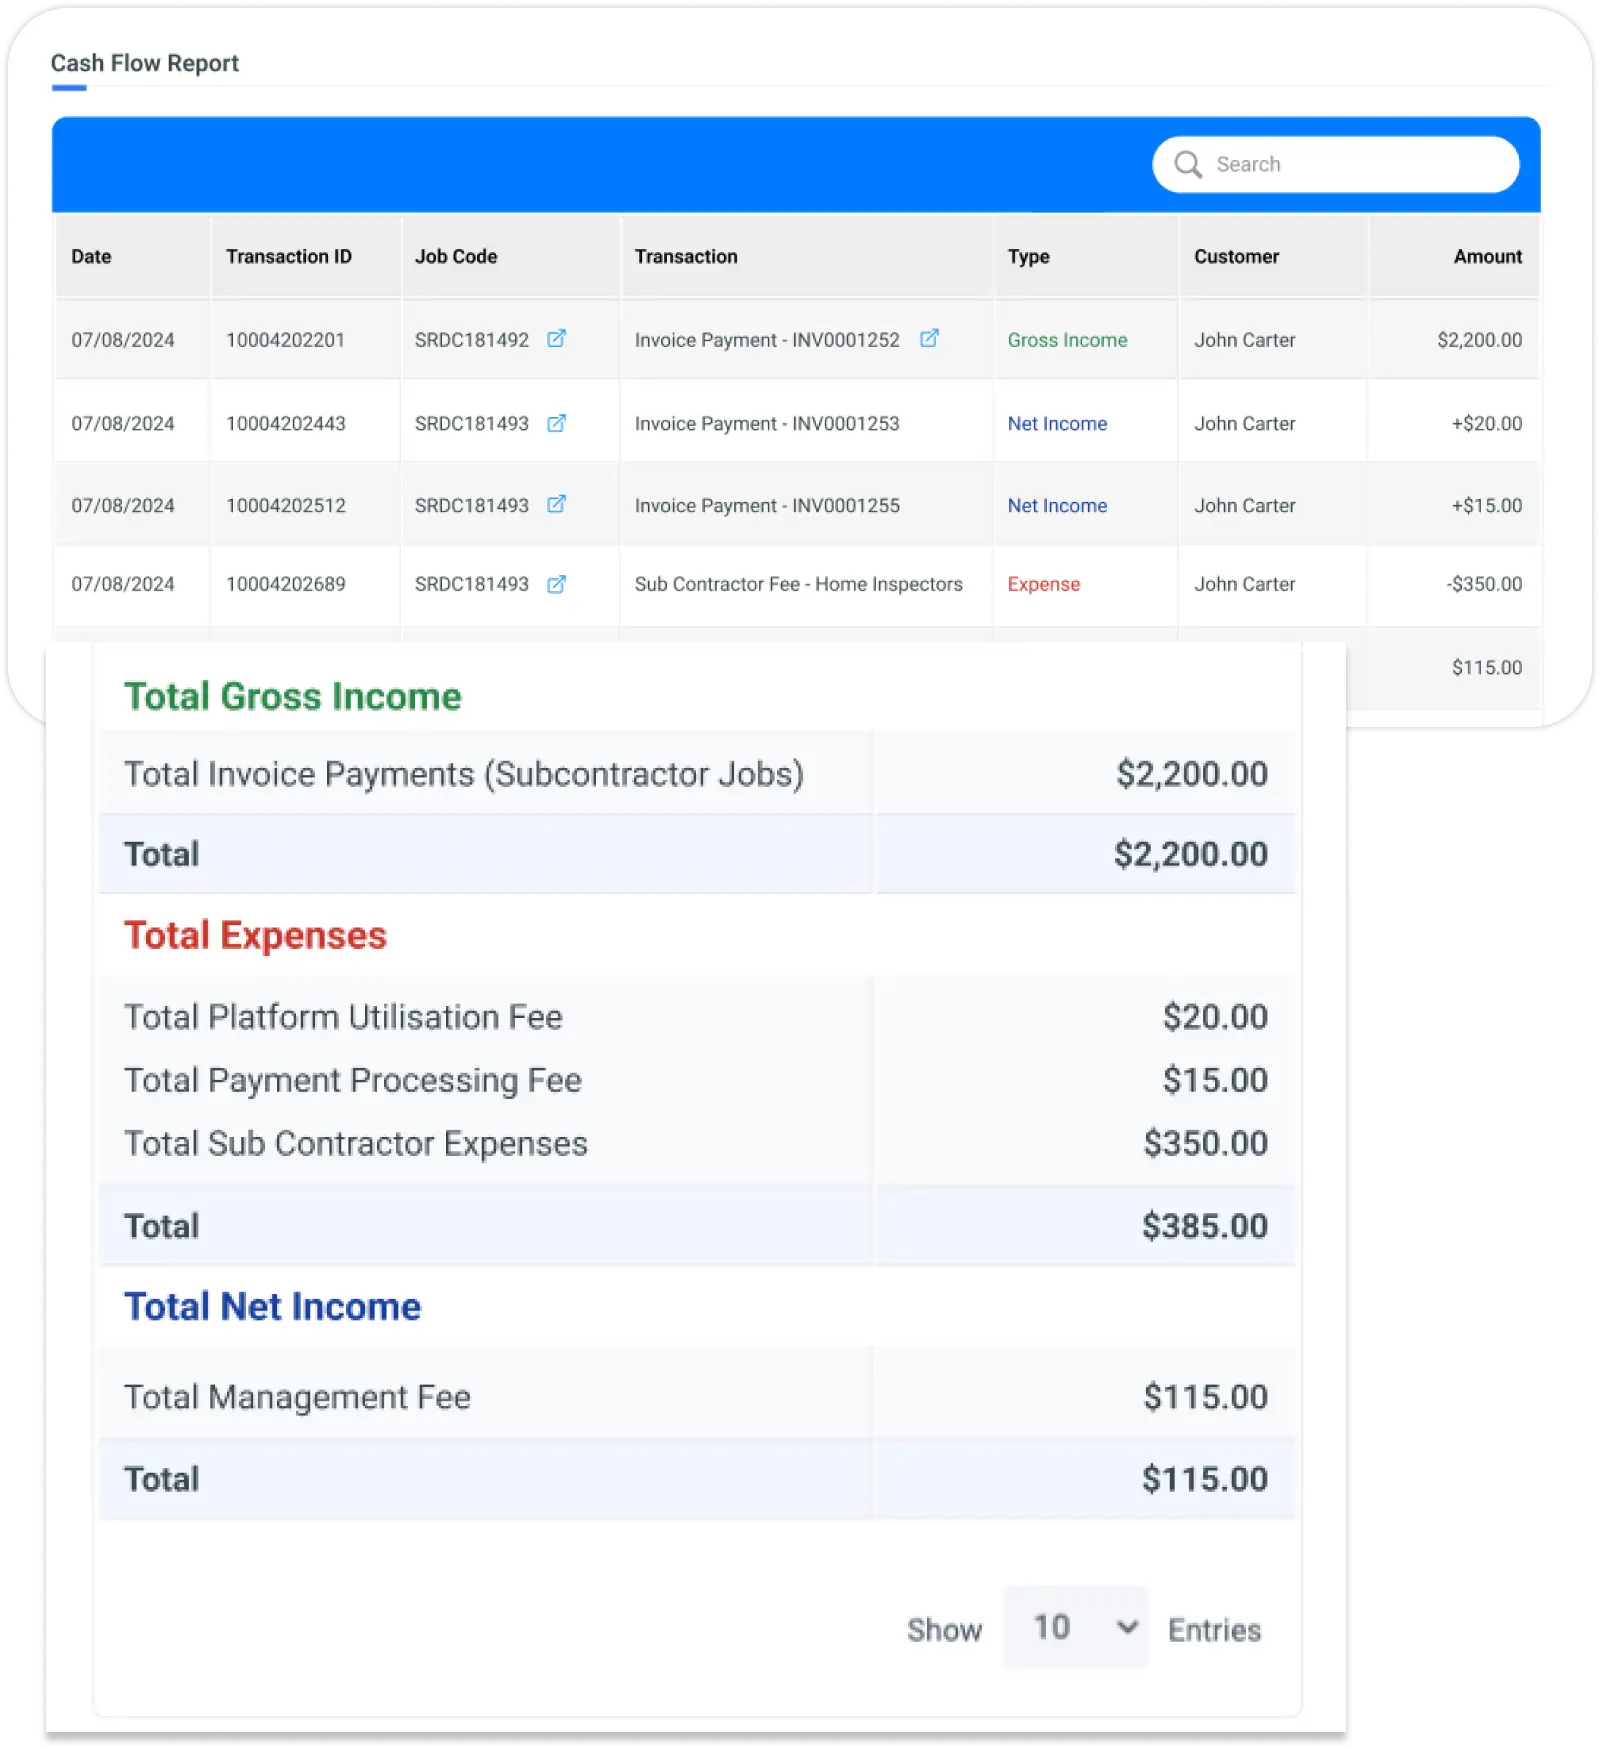The width and height of the screenshot is (1600, 1748).
Task: Click the Total Net Income heading
Action: point(272,1307)
